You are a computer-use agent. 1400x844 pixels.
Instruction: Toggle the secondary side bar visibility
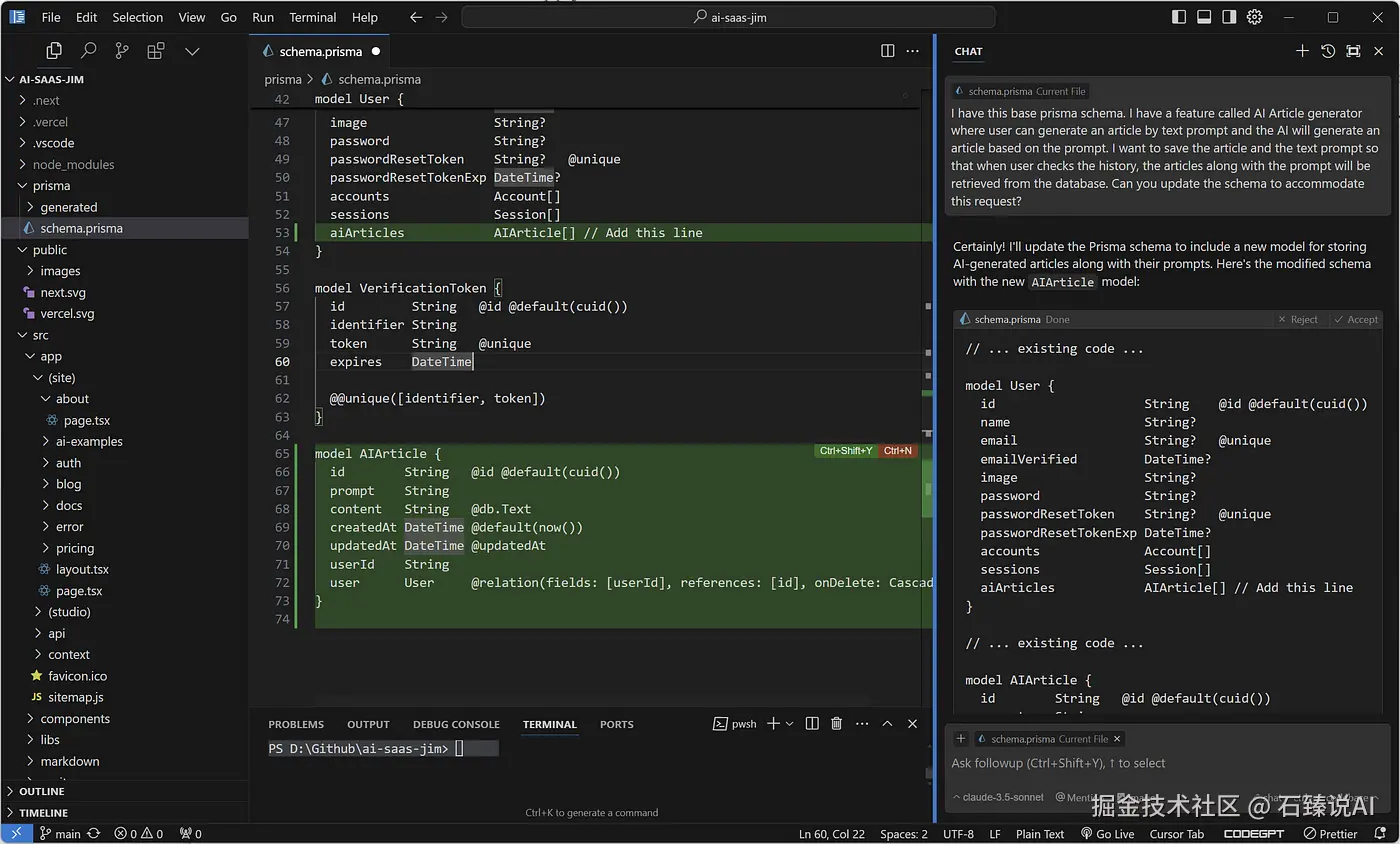(1229, 17)
